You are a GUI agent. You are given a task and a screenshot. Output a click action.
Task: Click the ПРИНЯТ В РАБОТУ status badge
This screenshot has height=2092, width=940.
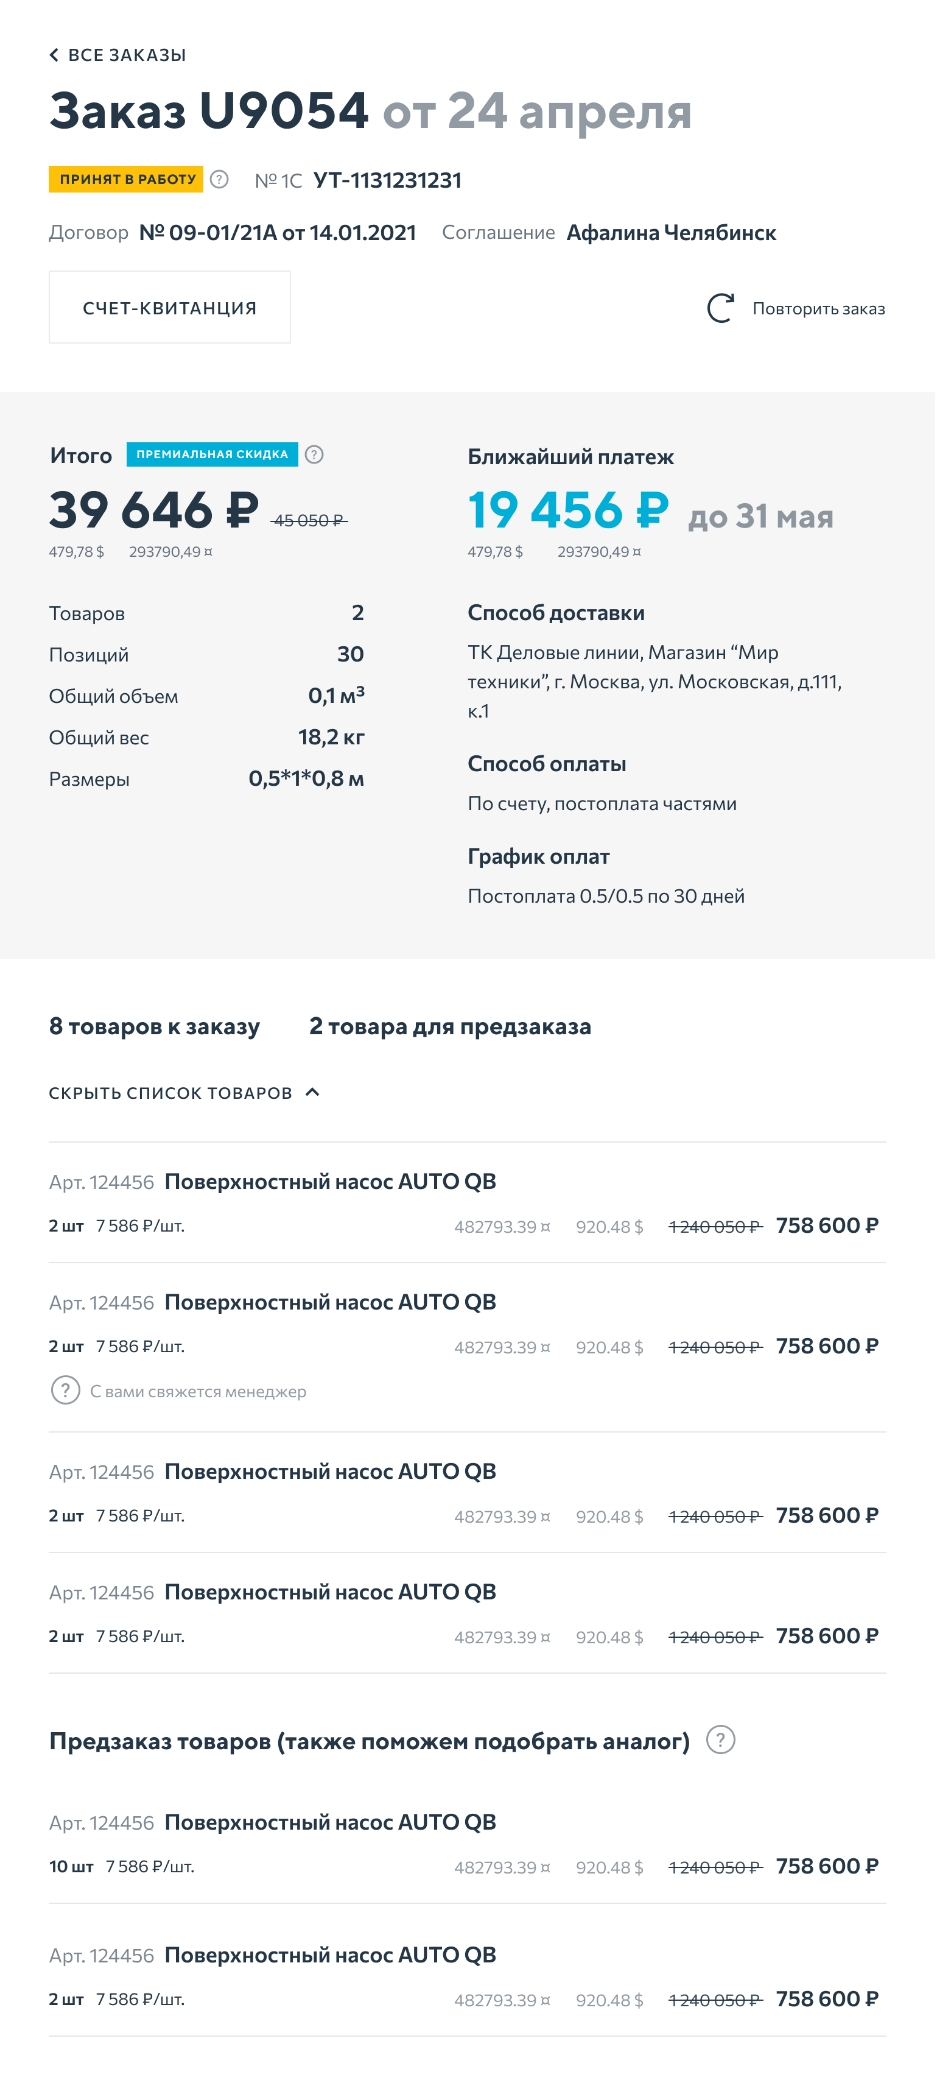pyautogui.click(x=127, y=180)
